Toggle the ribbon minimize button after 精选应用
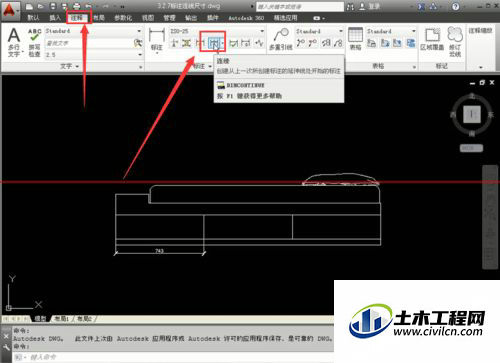500x363 pixels. [x=317, y=18]
